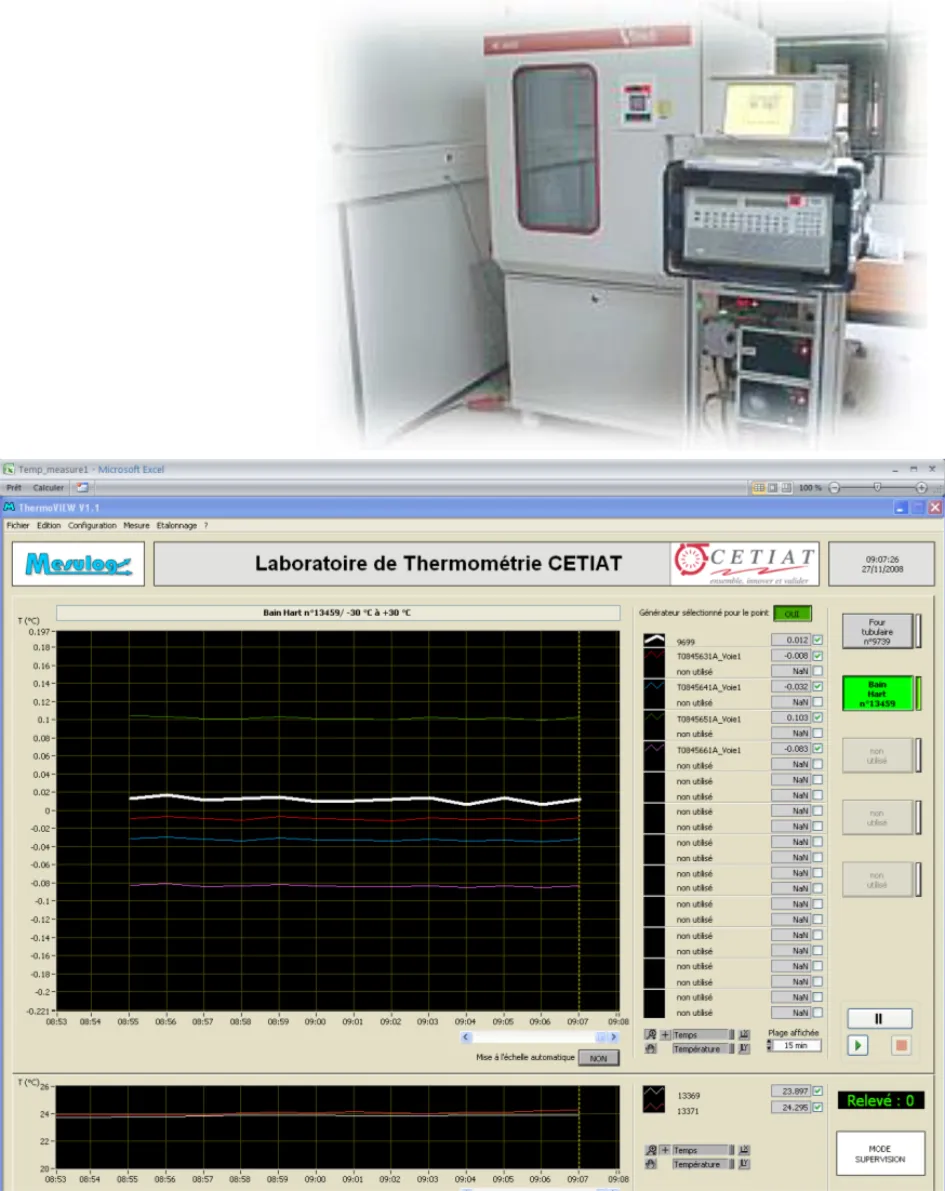Uncheck the T0845631A_Voie1 checkbox
Screen dimensions: 945x1191
tap(817, 656)
